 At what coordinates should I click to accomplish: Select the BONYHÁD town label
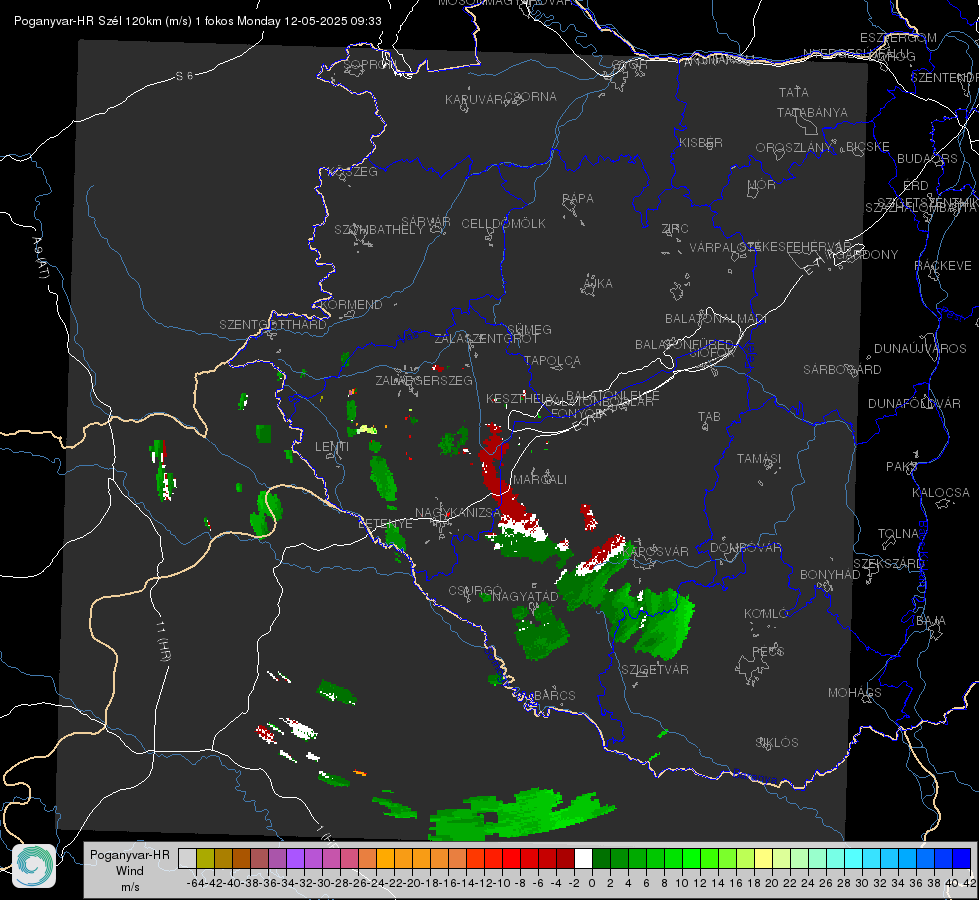830,575
